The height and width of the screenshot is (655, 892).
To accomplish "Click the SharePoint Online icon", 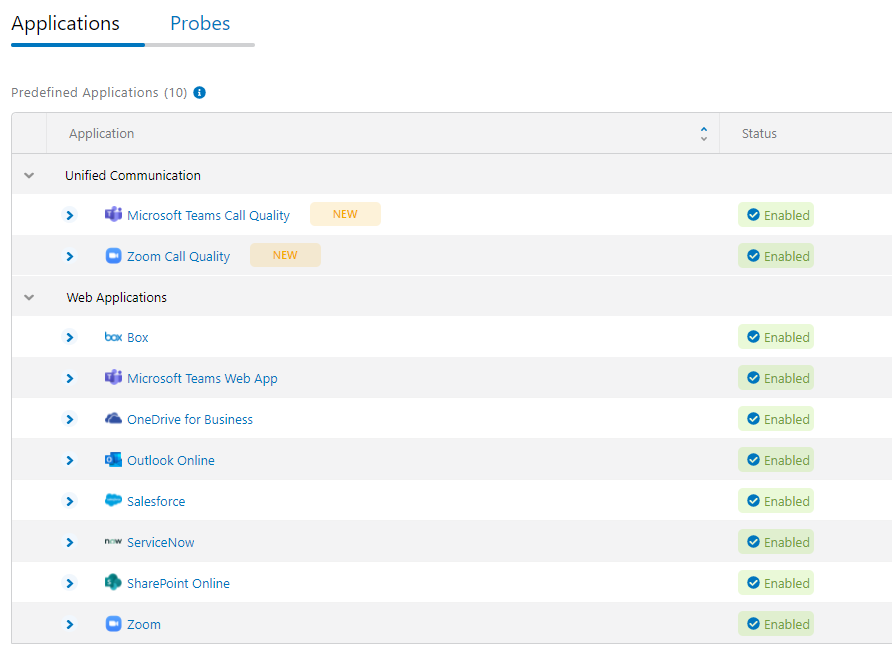I will point(113,582).
